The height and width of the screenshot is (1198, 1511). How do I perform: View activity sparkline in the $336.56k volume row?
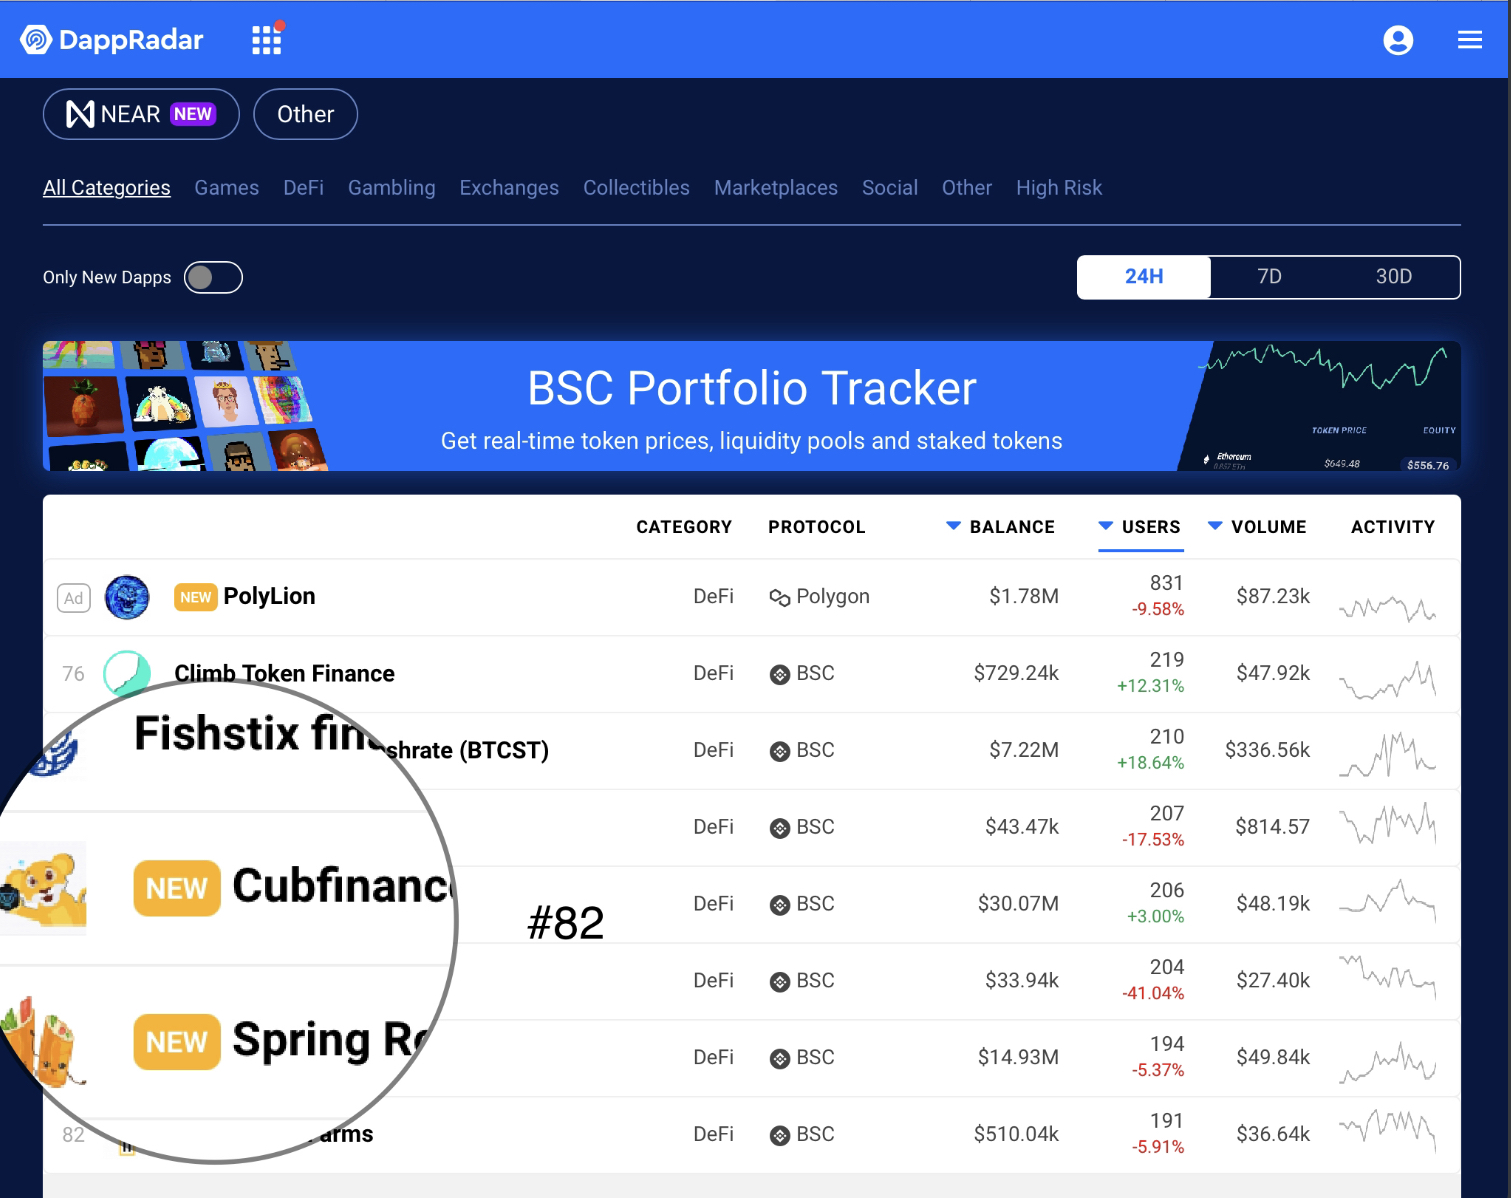click(1388, 755)
